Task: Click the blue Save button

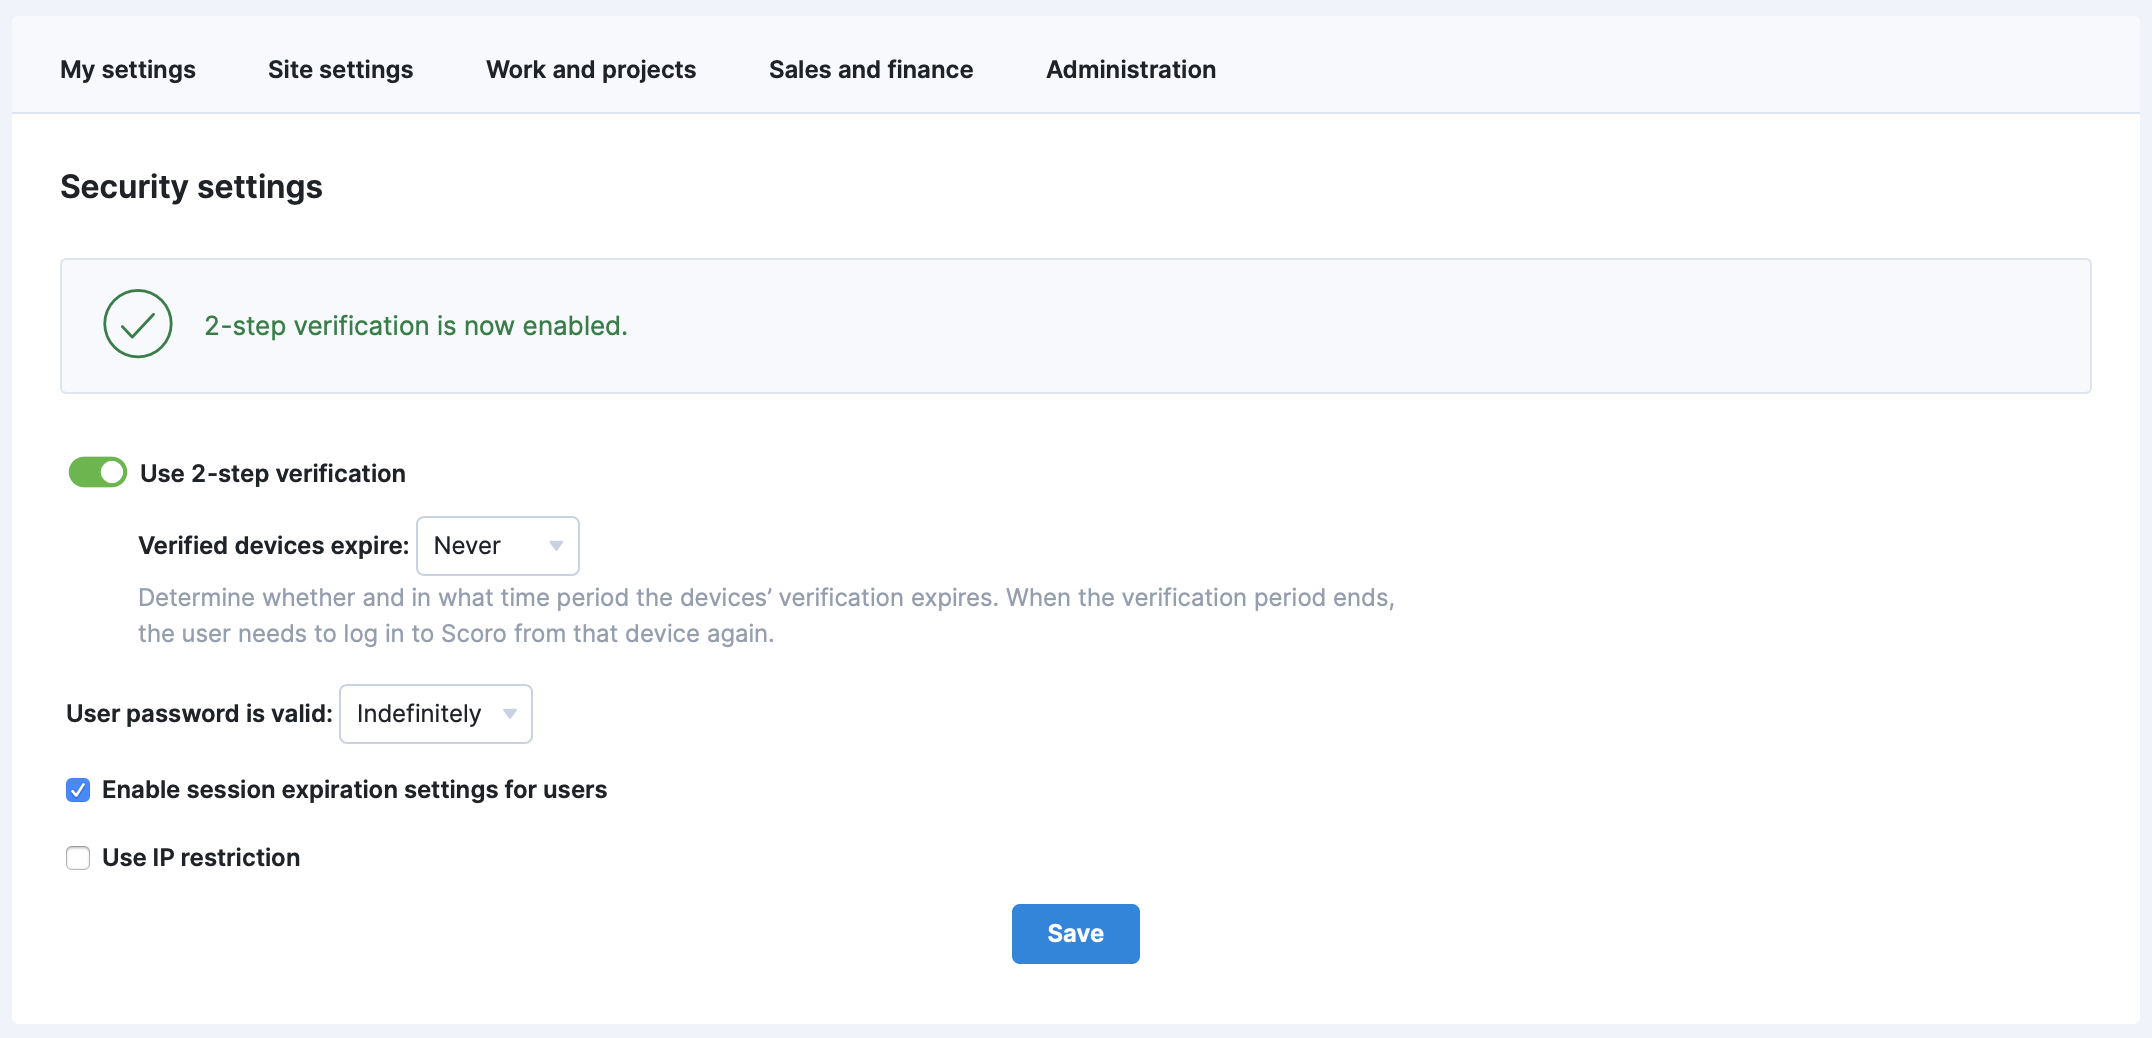Action: click(1076, 934)
